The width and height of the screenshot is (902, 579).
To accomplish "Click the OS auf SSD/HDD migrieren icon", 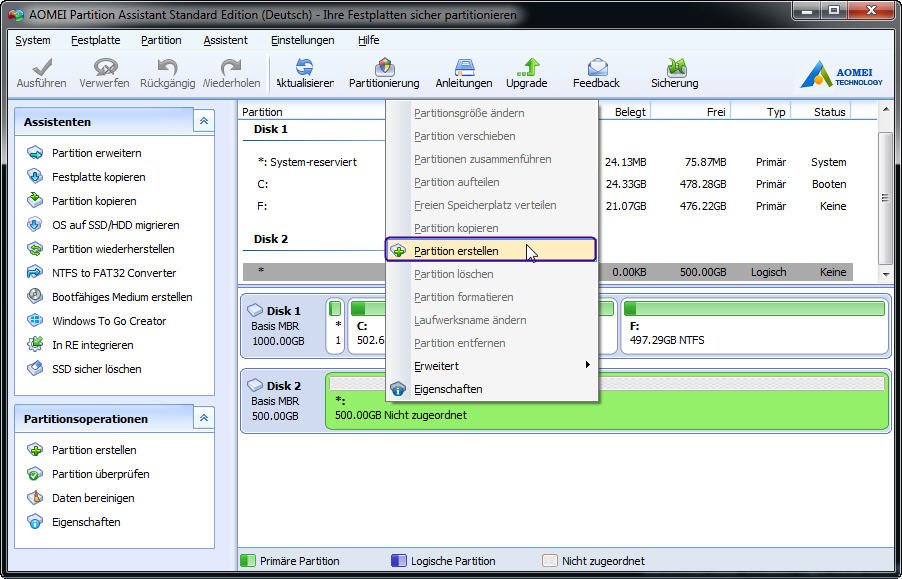I will click(35, 225).
